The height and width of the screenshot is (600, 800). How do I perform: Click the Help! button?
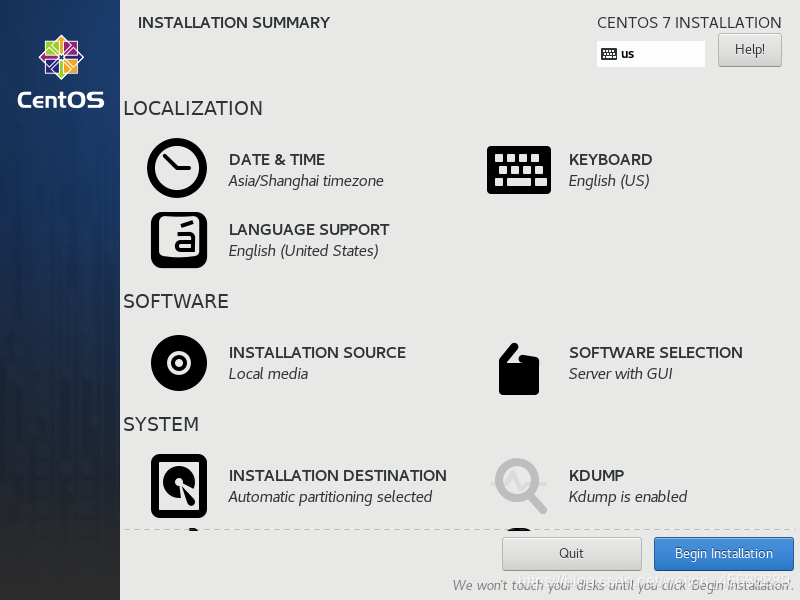pos(749,50)
